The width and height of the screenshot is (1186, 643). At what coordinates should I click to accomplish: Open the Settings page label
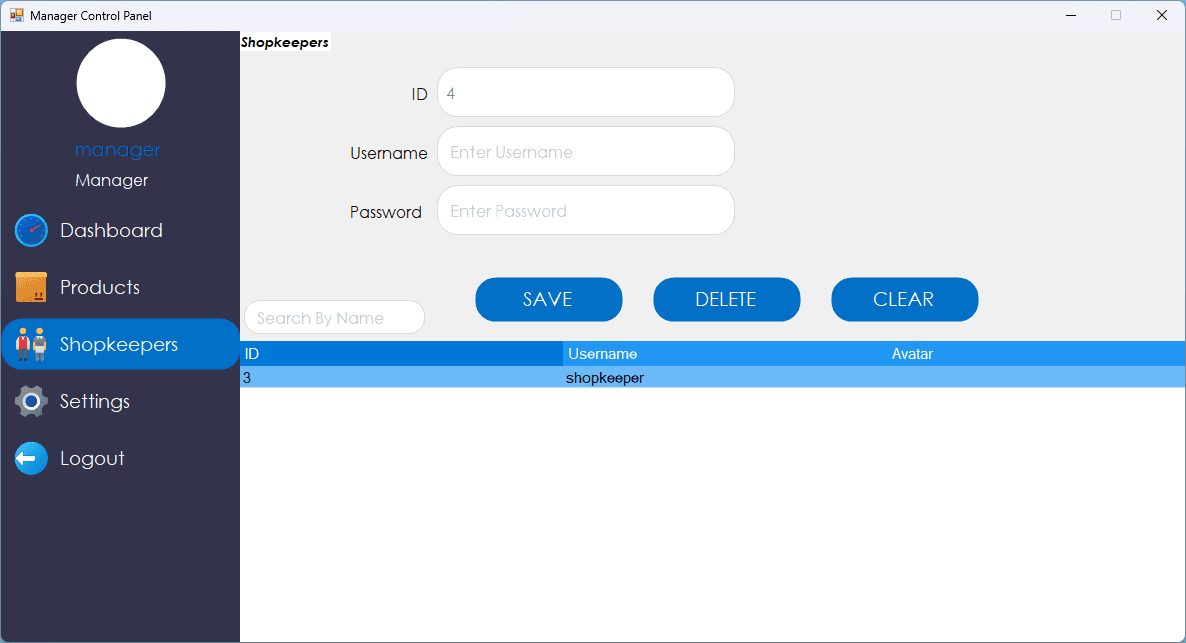point(95,401)
